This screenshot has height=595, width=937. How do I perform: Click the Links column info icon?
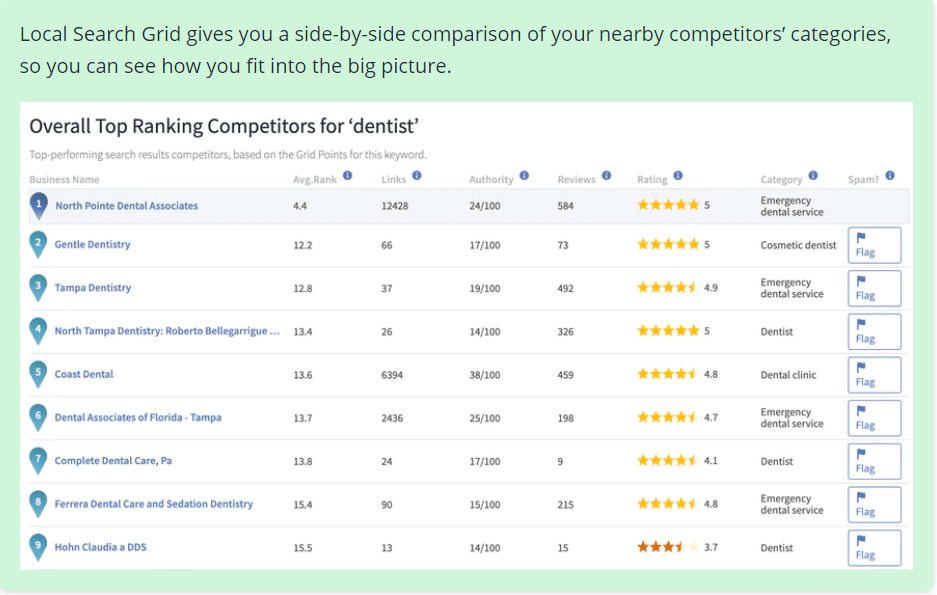[417, 176]
